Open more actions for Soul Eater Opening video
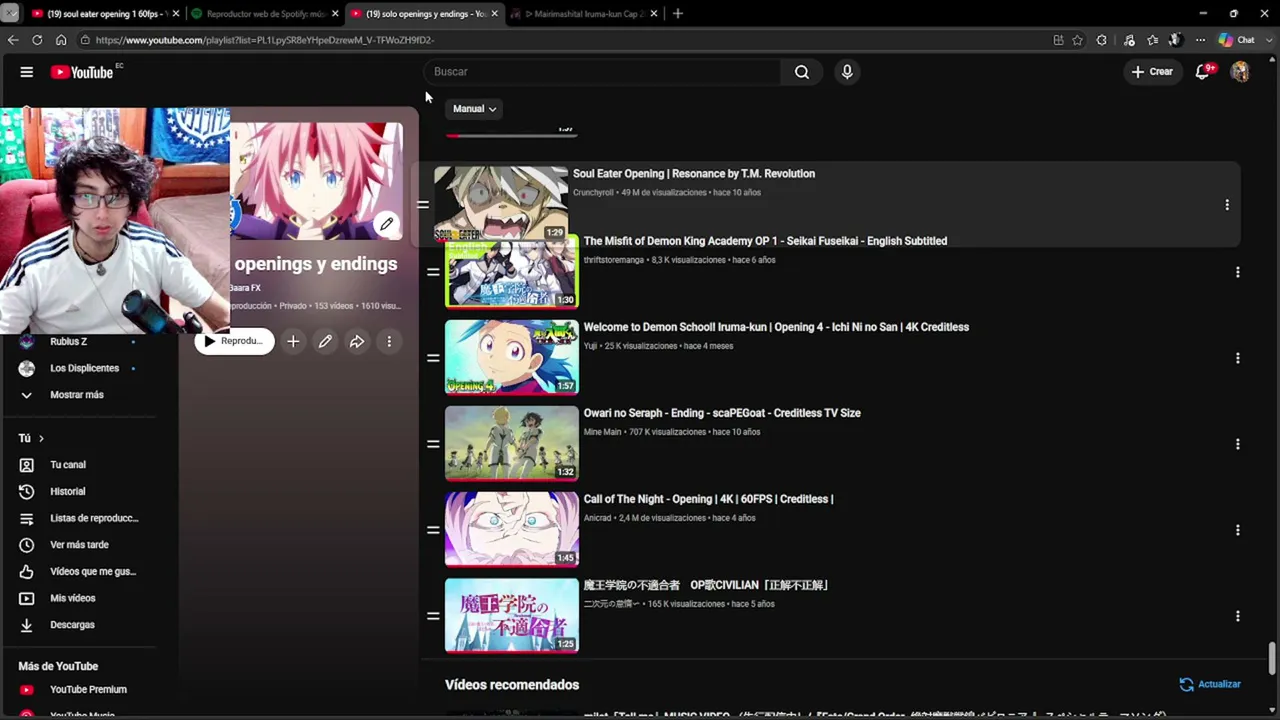Image resolution: width=1280 pixels, height=720 pixels. [x=1227, y=205]
